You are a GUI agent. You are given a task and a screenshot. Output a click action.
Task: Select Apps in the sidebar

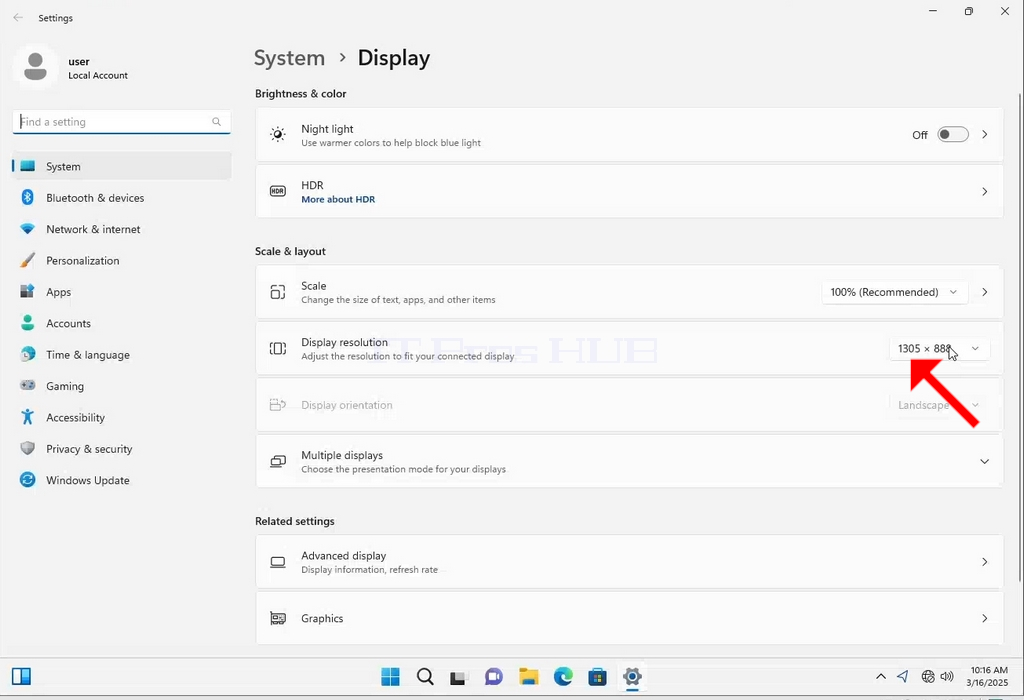(121, 292)
